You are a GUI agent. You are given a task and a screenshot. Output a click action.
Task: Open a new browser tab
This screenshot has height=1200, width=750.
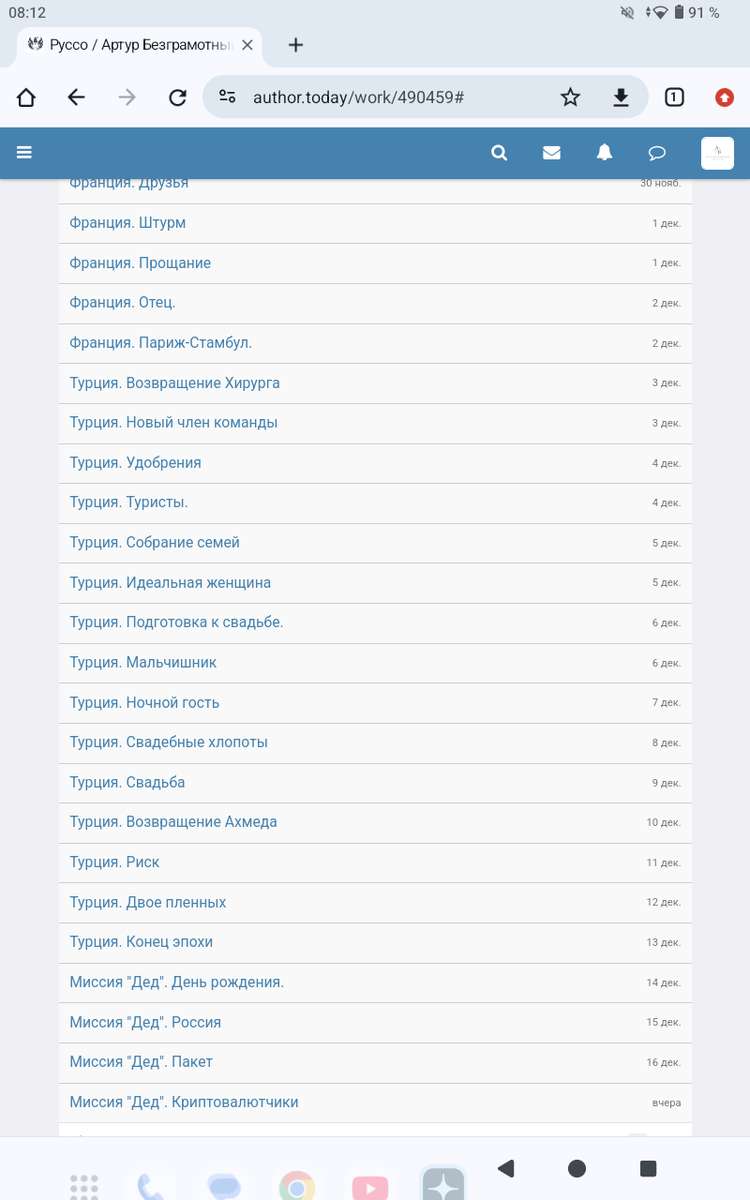[x=295, y=45]
